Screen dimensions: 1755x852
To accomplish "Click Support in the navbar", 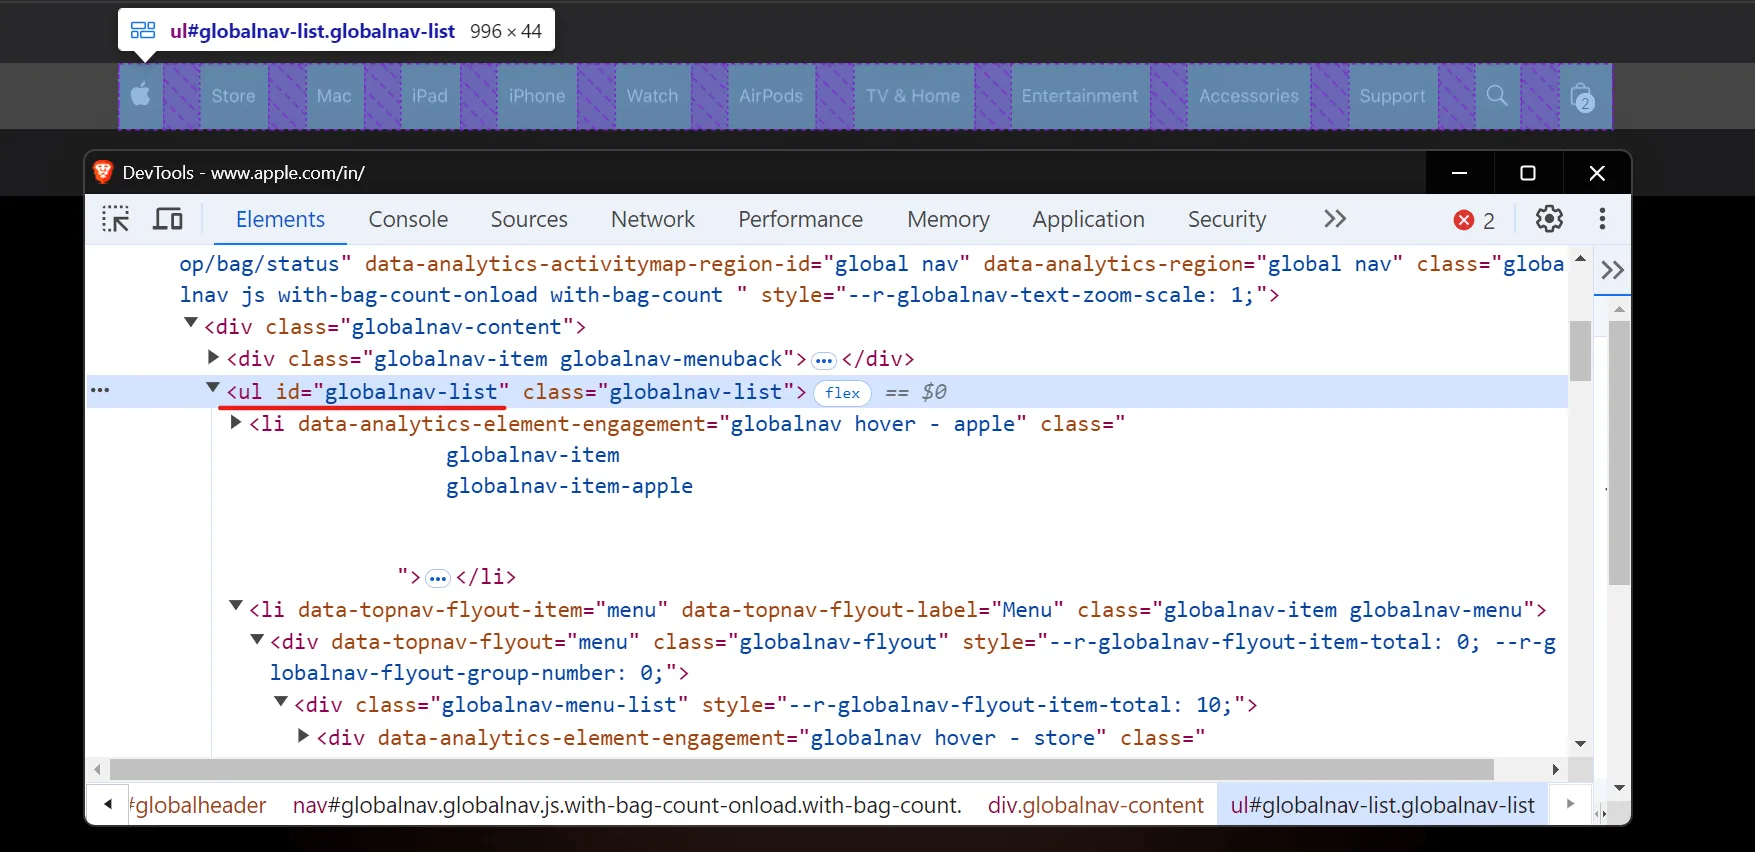I will (1393, 96).
